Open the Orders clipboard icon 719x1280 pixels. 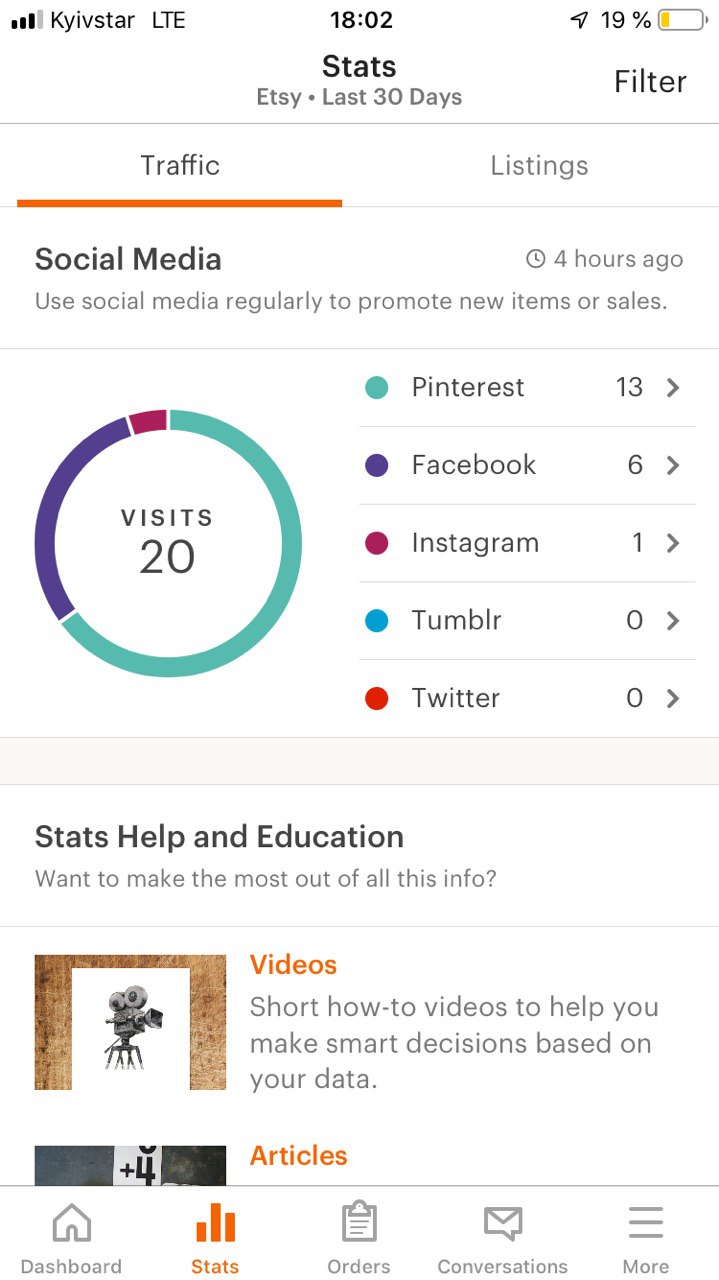tap(359, 1222)
